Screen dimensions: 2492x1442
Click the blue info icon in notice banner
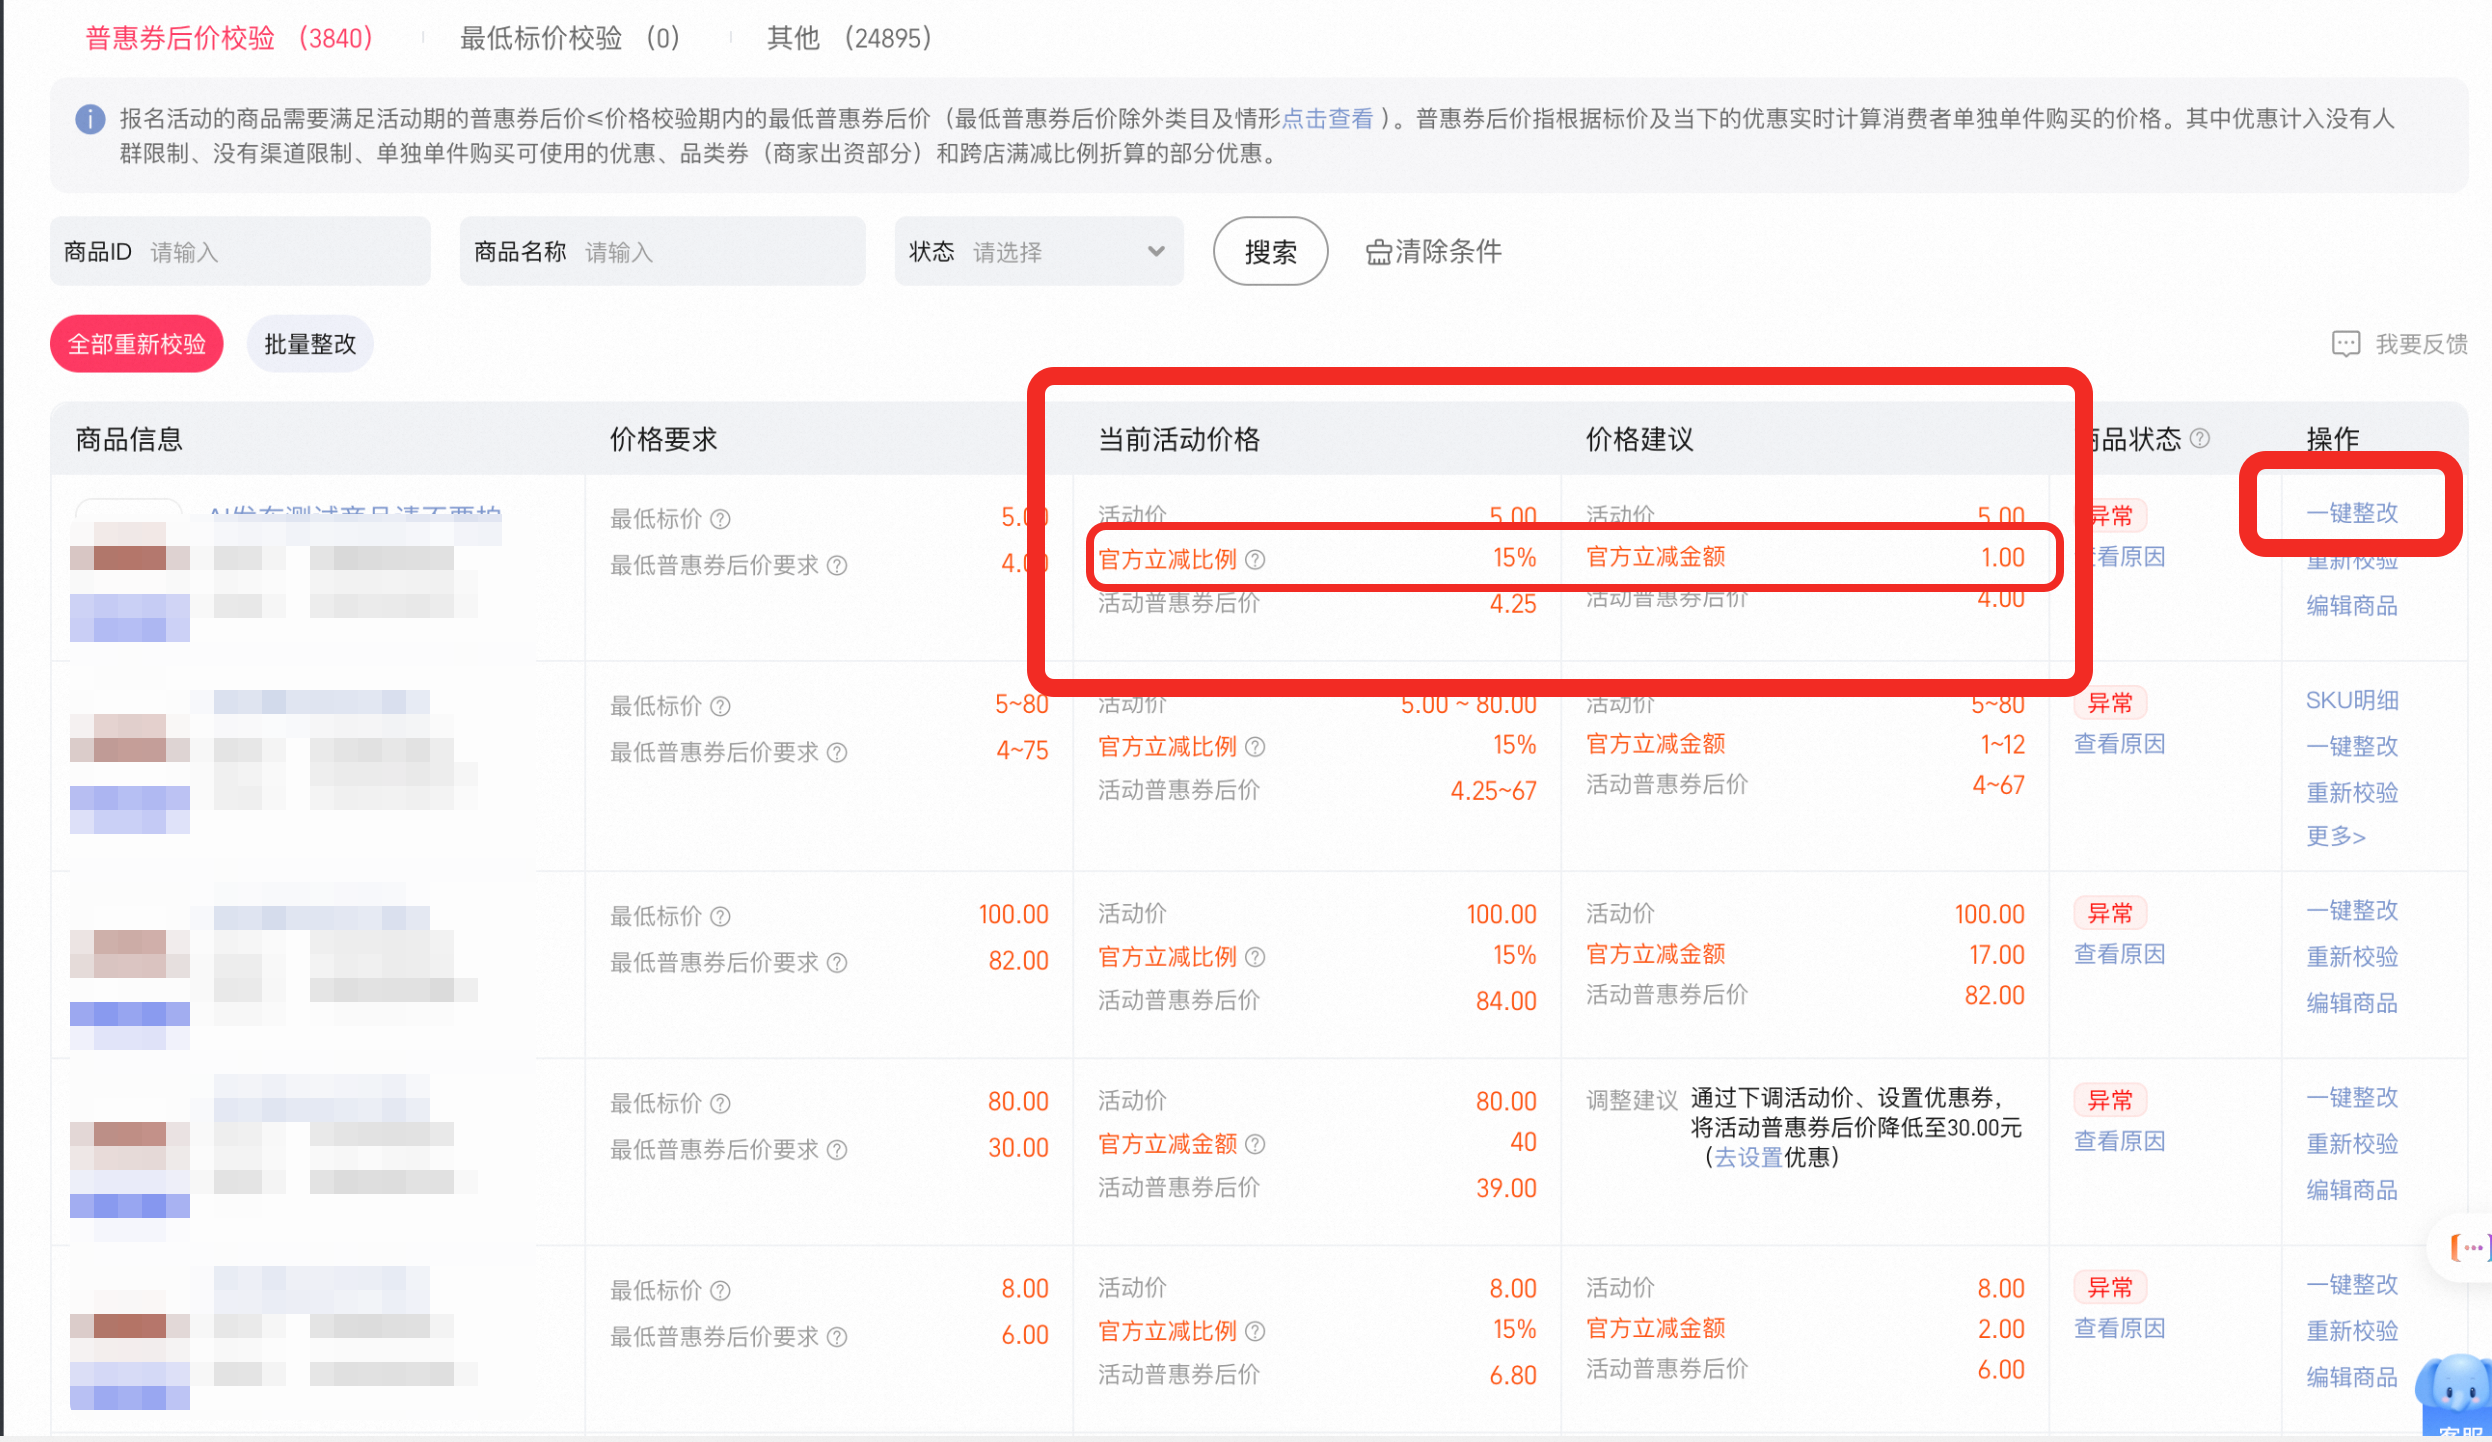click(x=90, y=119)
